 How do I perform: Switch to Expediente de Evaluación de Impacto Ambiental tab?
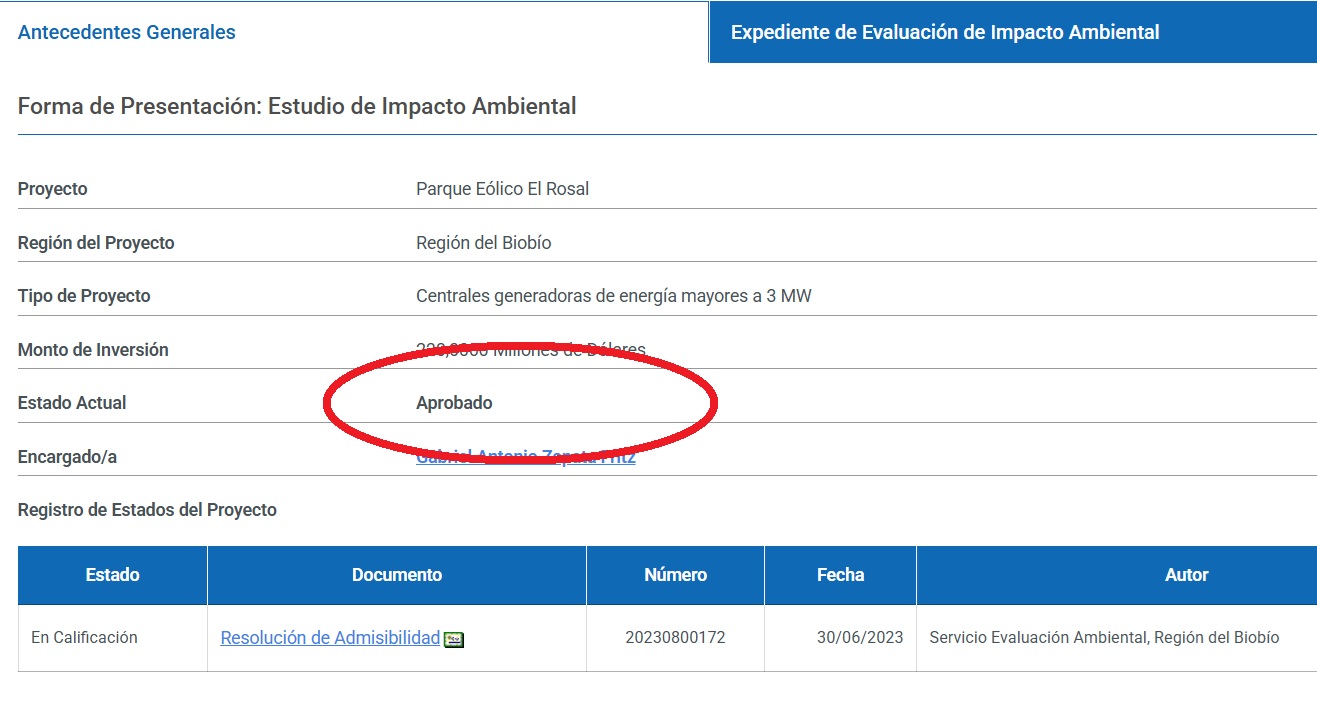(x=944, y=32)
